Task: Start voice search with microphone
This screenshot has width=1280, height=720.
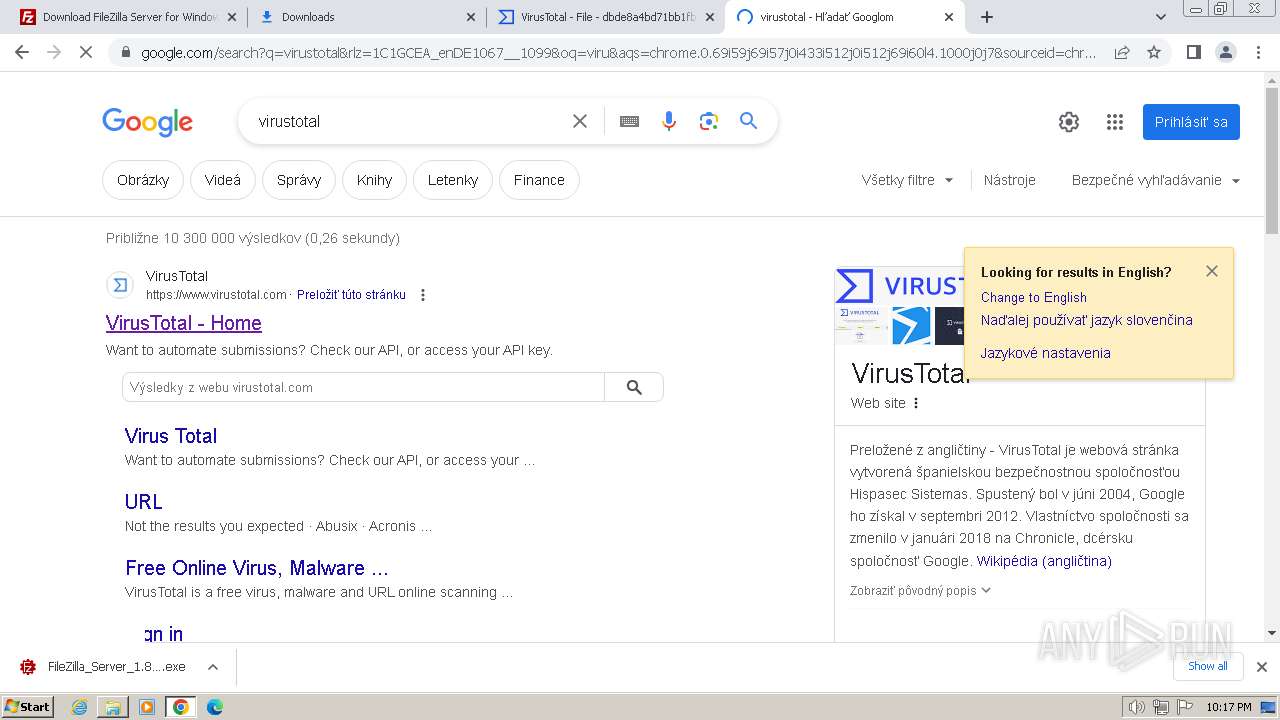Action: pos(669,121)
